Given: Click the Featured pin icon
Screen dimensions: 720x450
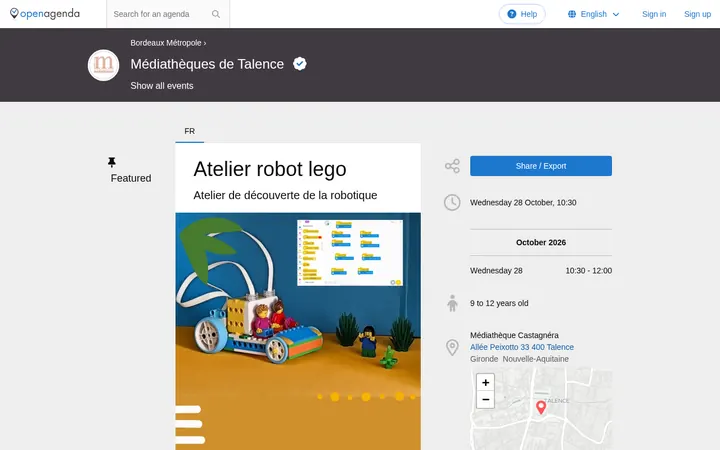Looking at the screenshot, I should pos(112,162).
